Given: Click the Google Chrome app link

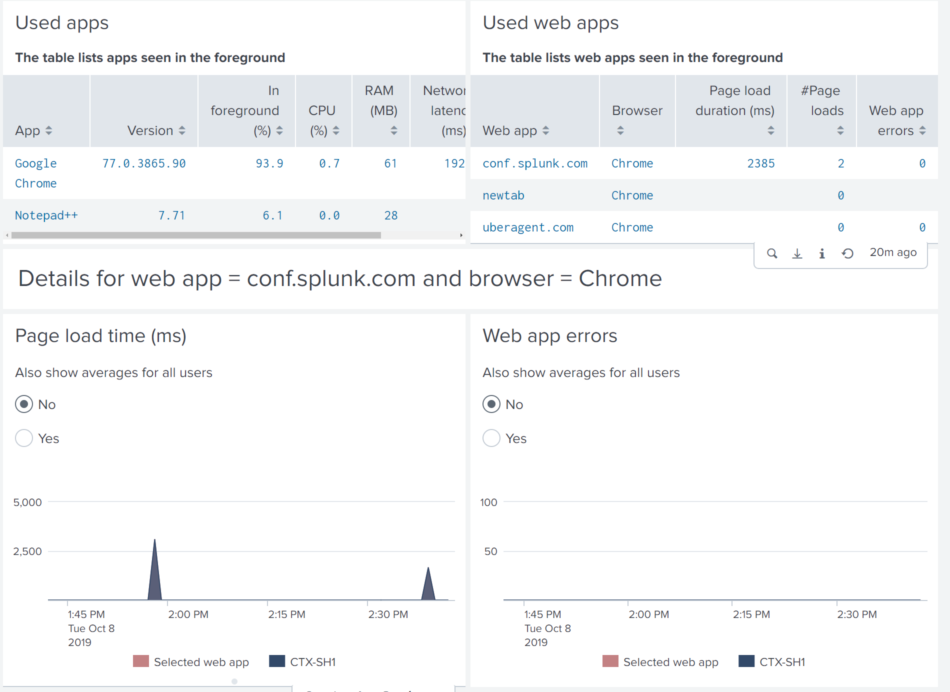Looking at the screenshot, I should click(x=36, y=173).
